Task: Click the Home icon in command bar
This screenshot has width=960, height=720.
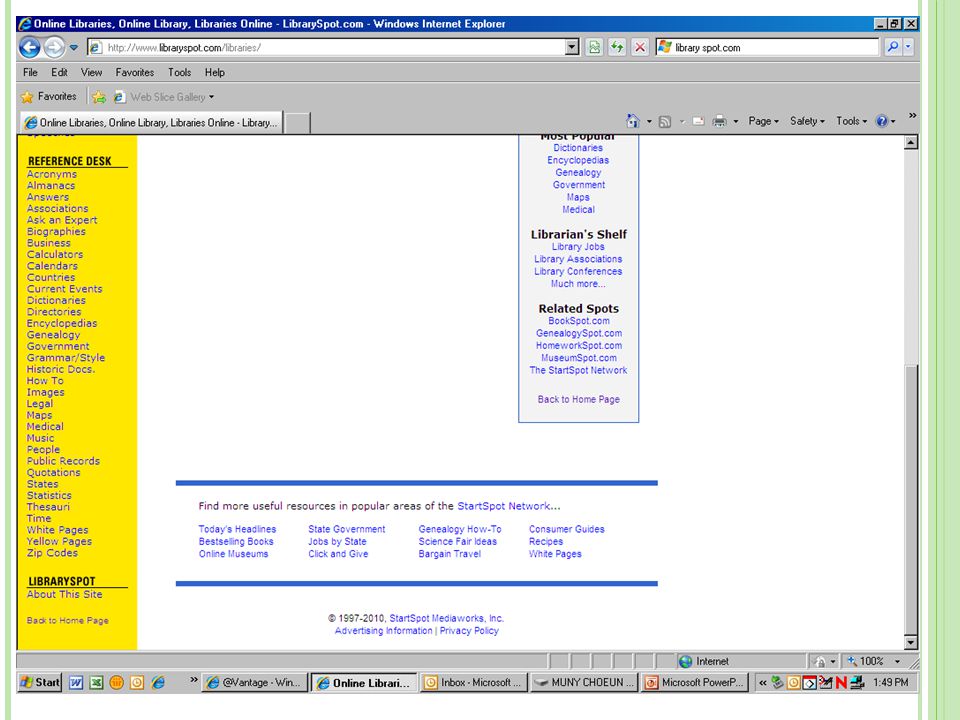Action: (x=632, y=121)
